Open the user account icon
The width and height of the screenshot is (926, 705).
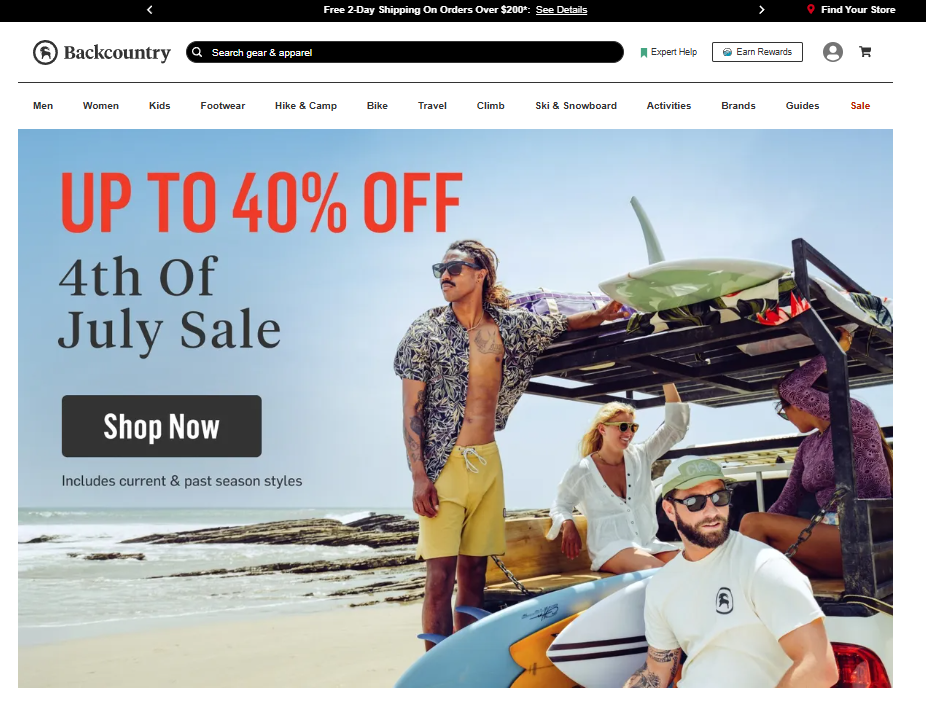click(833, 52)
